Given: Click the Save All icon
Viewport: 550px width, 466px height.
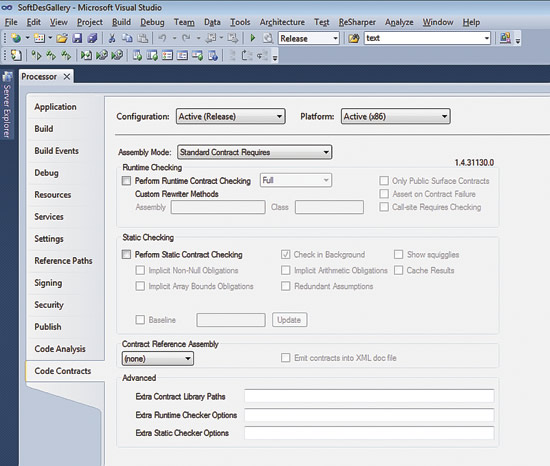Looking at the screenshot, I should 92,38.
